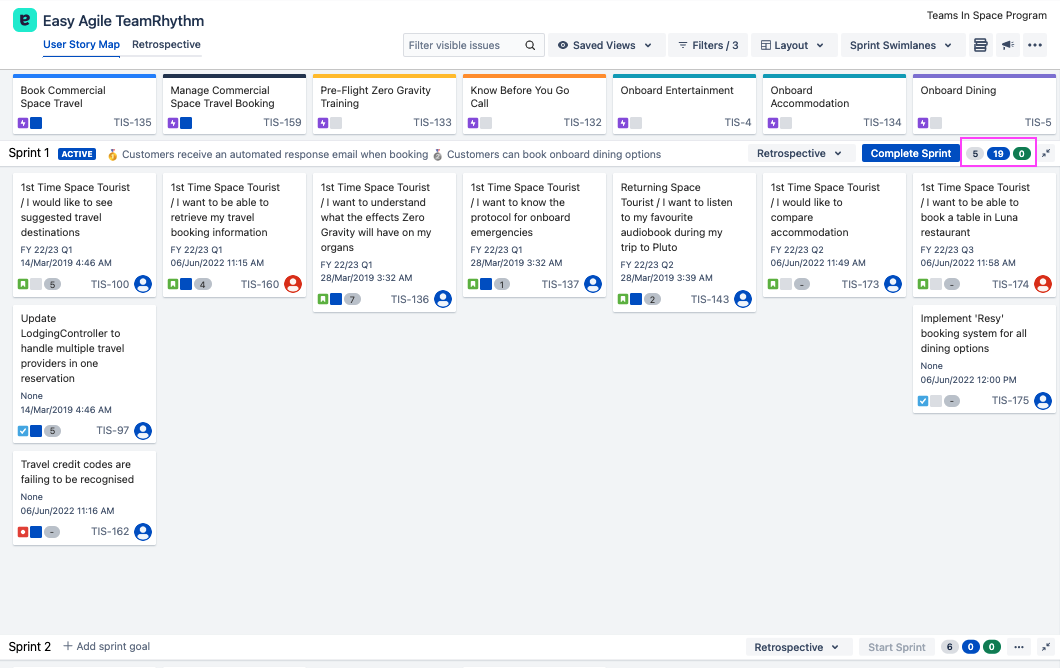This screenshot has height=668, width=1060.
Task: Expand the Saved Views dropdown
Action: pyautogui.click(x=605, y=45)
